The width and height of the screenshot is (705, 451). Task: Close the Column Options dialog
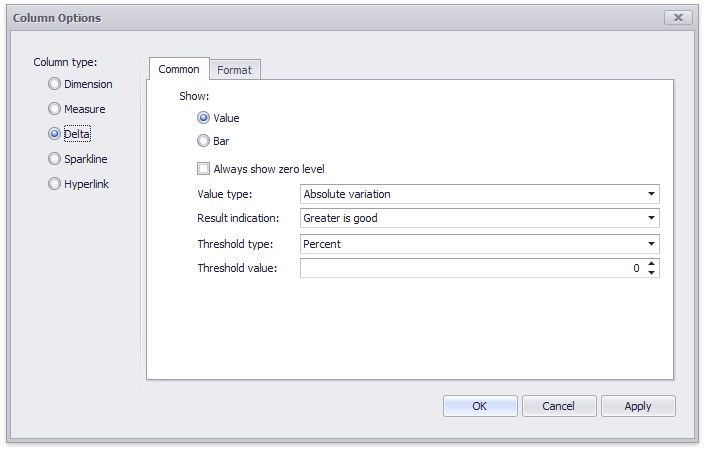tap(678, 18)
